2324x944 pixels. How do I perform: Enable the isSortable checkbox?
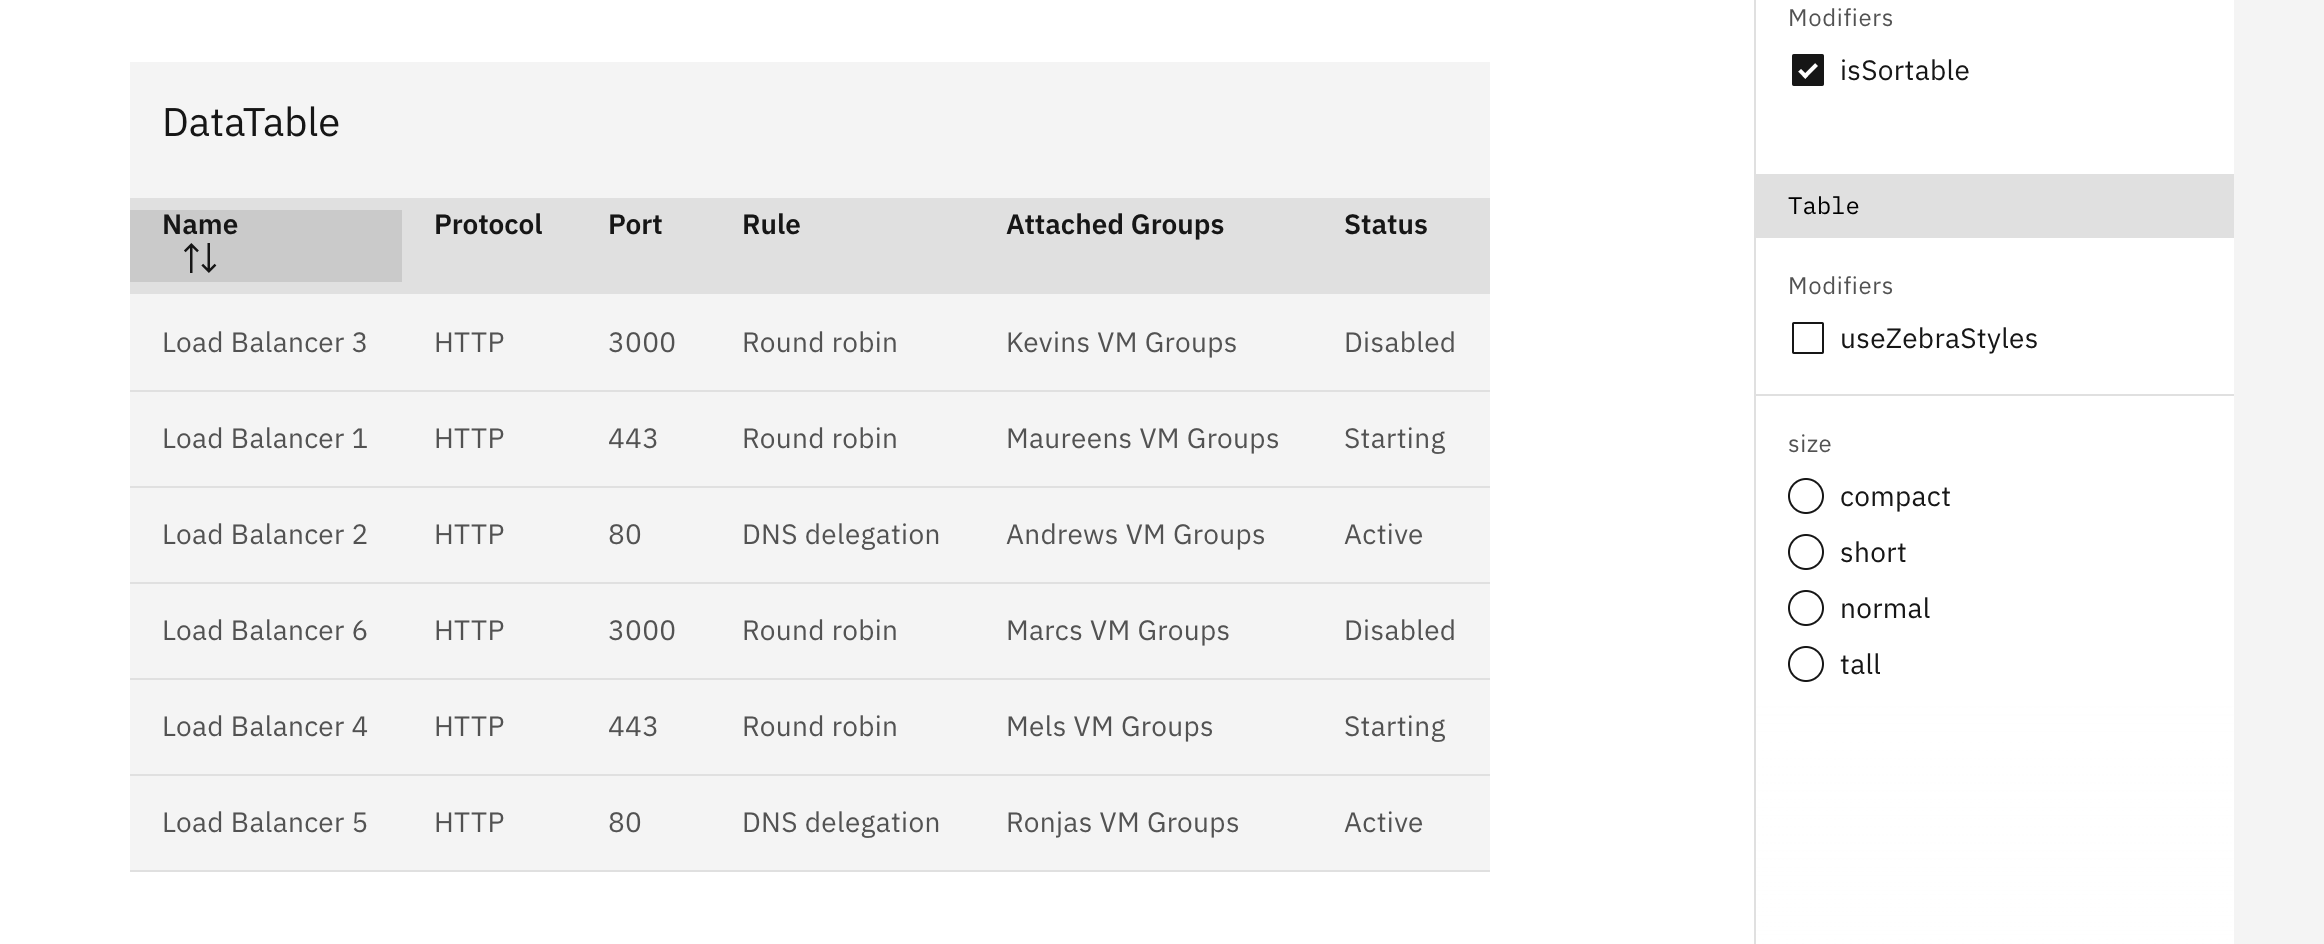[x=1807, y=70]
